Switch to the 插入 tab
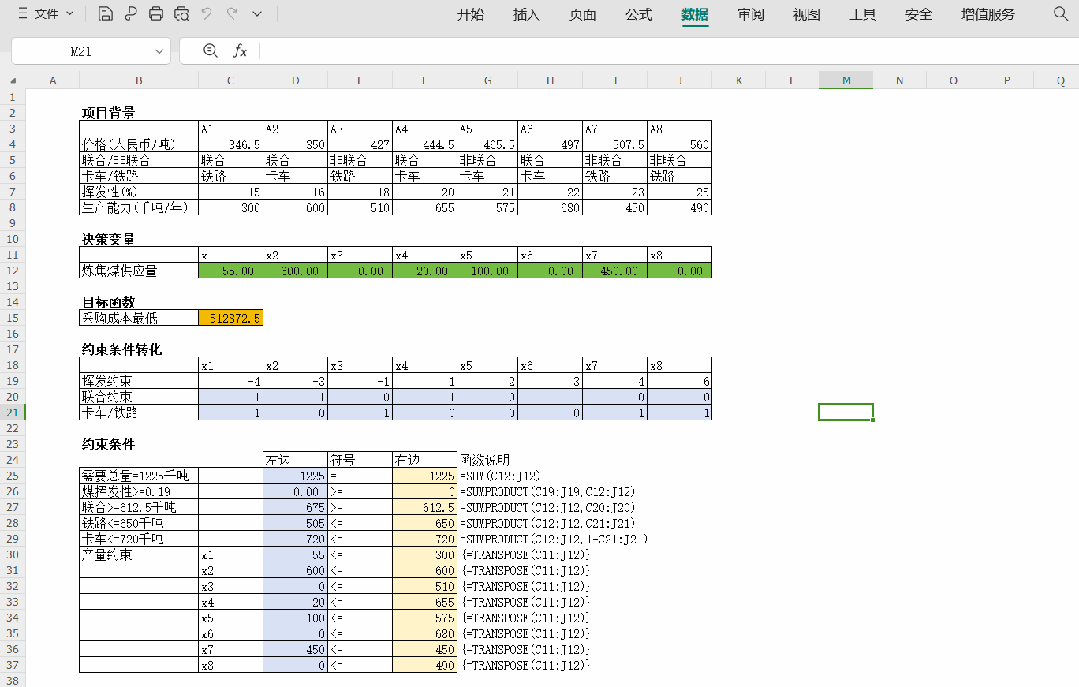The width and height of the screenshot is (1079, 687). click(x=526, y=14)
